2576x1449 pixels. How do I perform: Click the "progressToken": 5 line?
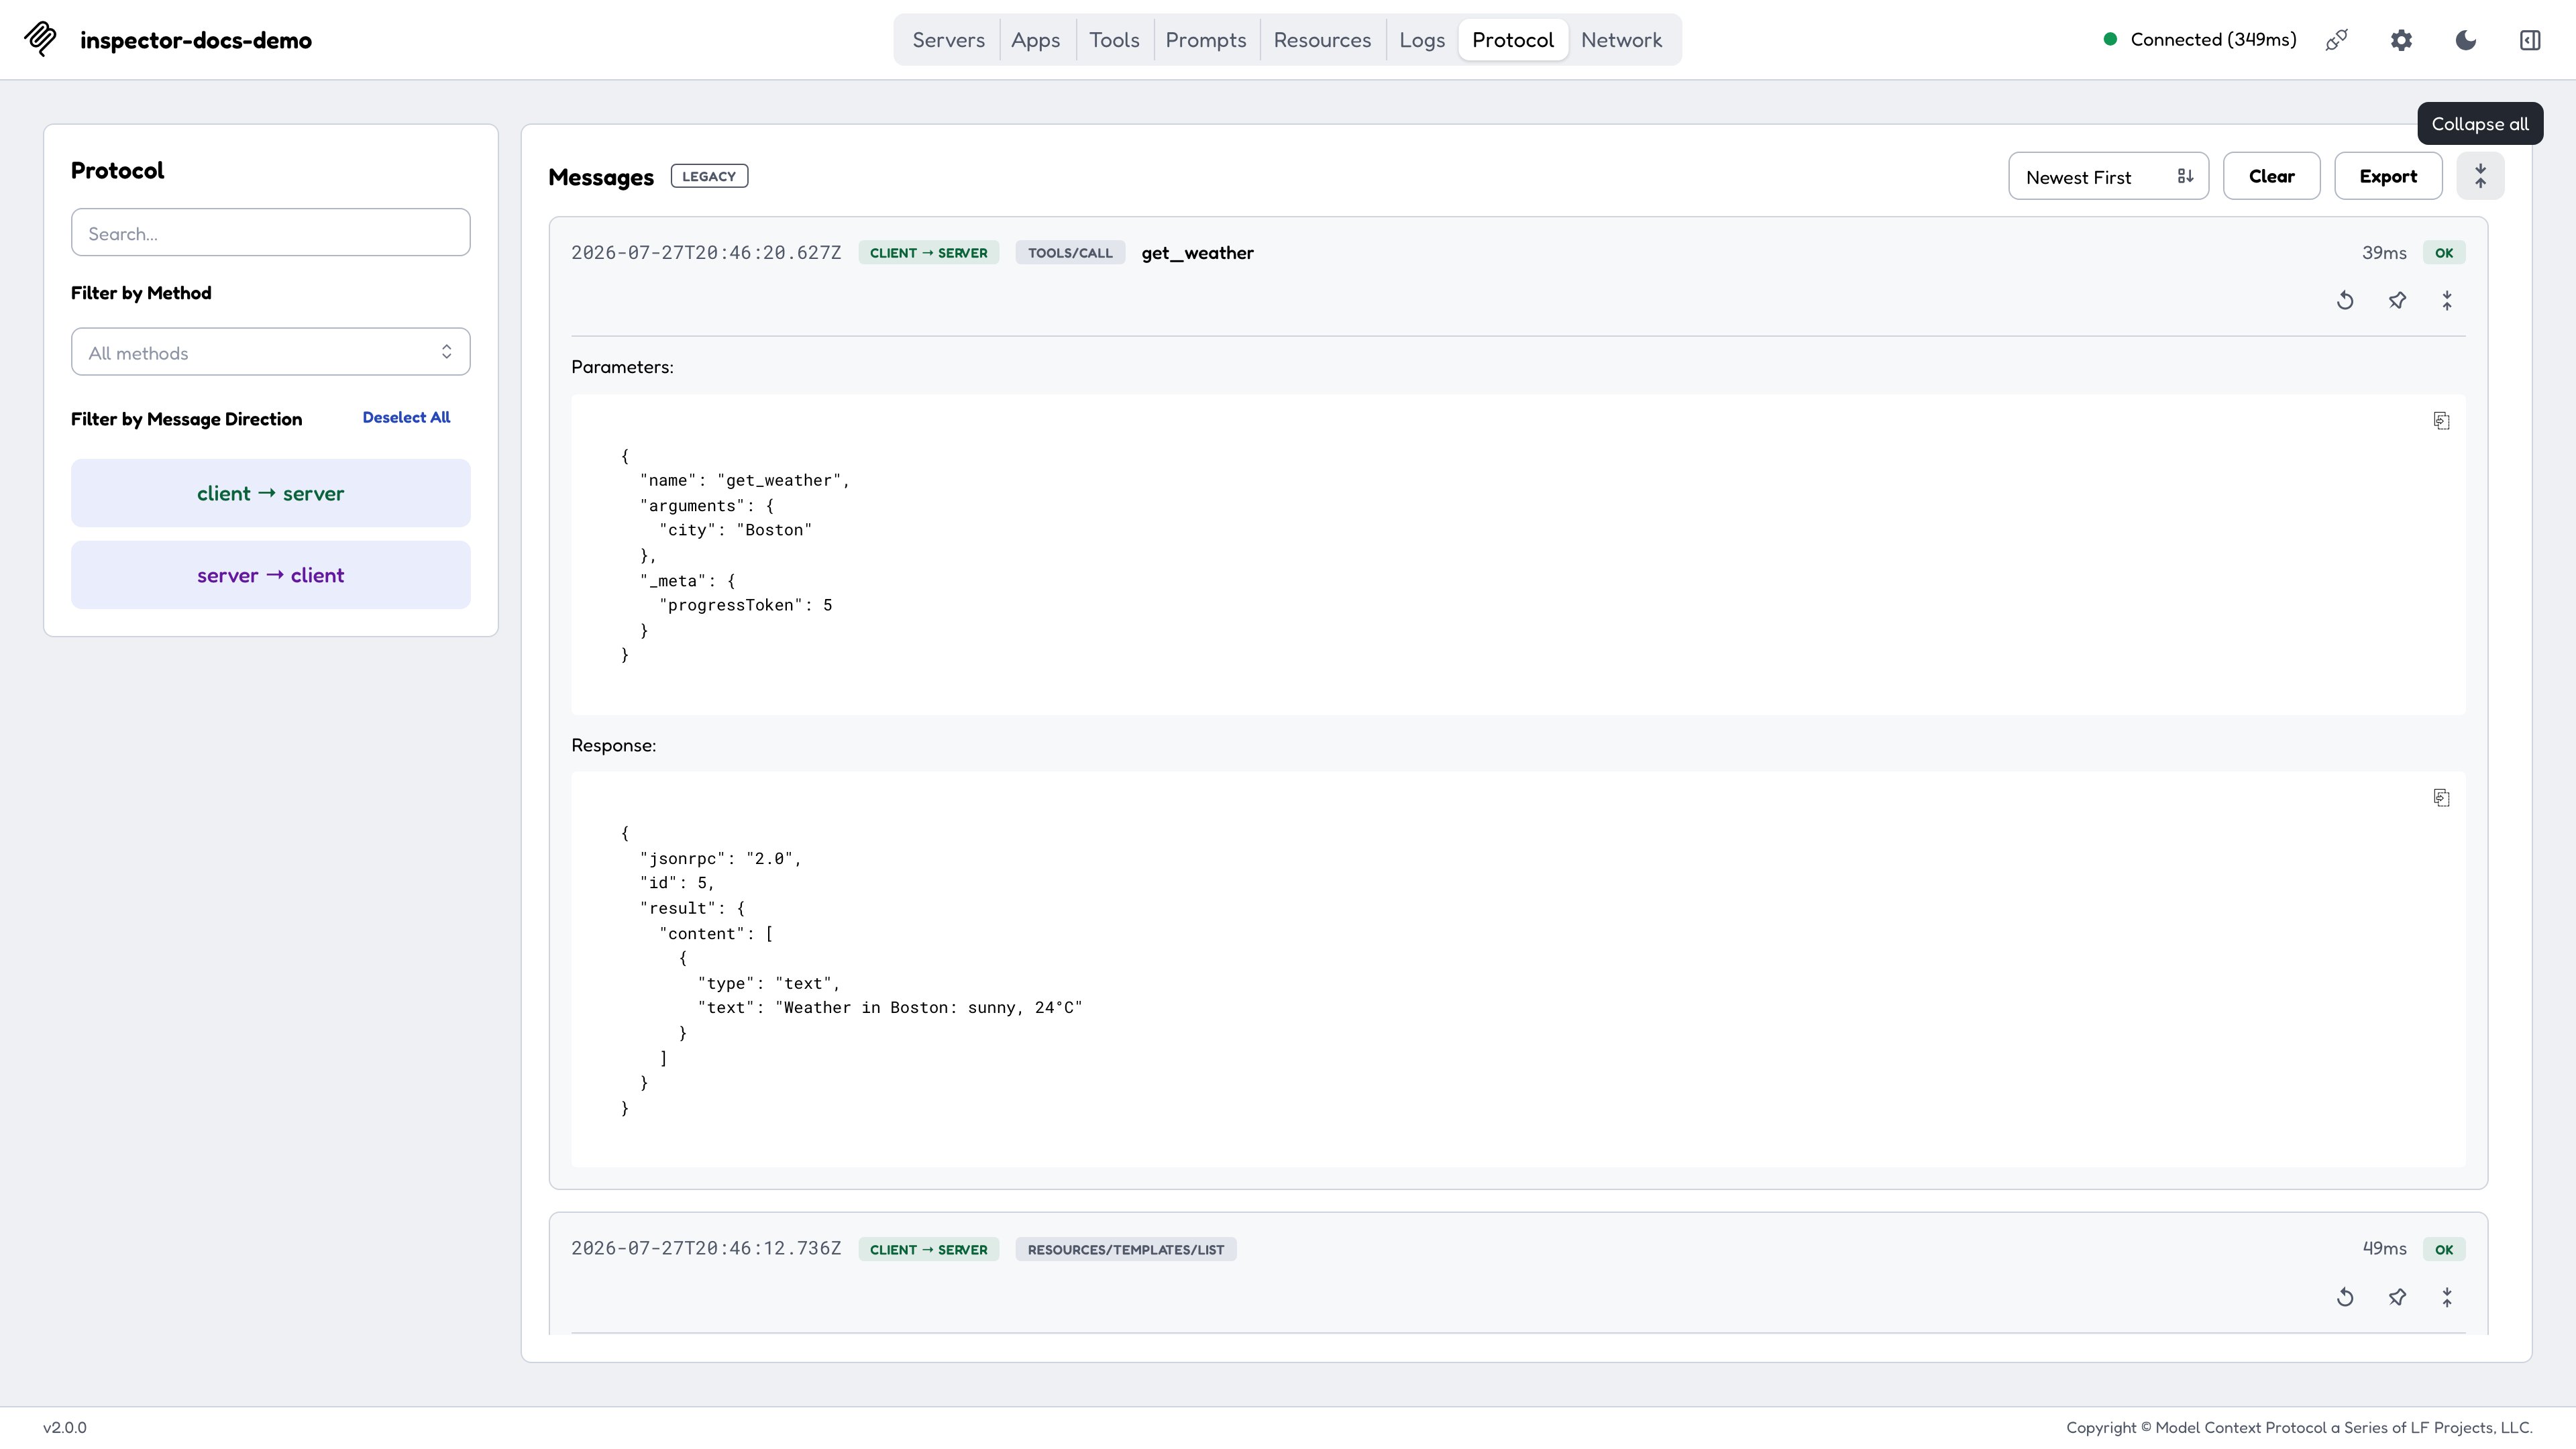point(746,605)
